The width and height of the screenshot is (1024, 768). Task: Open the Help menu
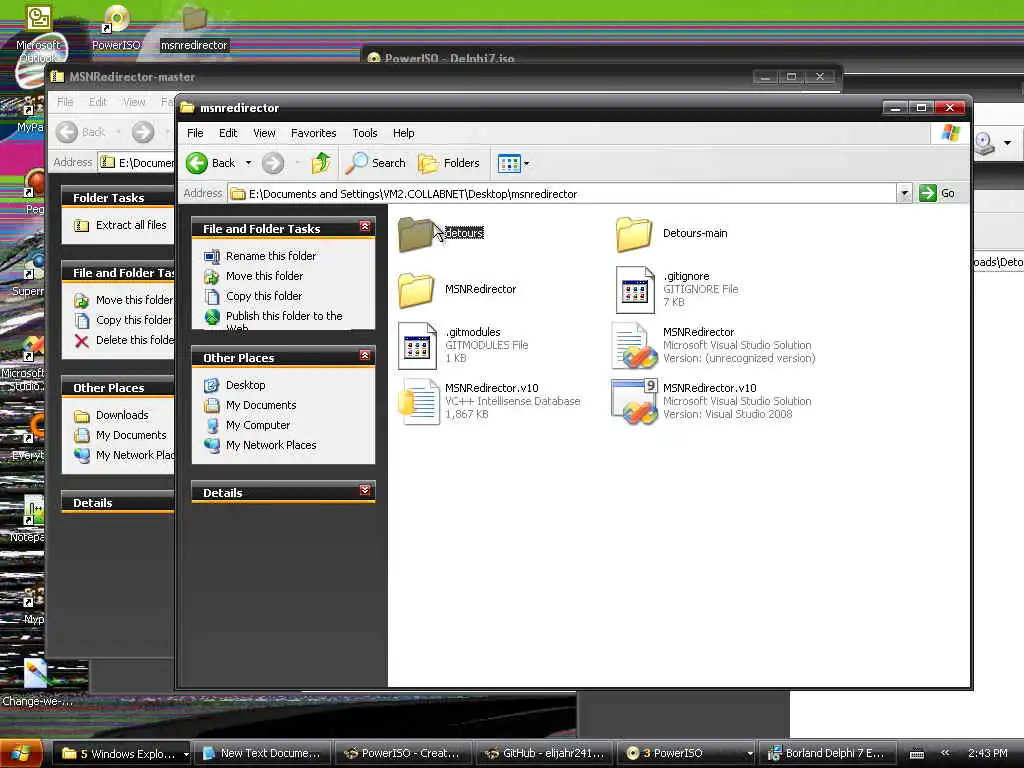tap(403, 133)
